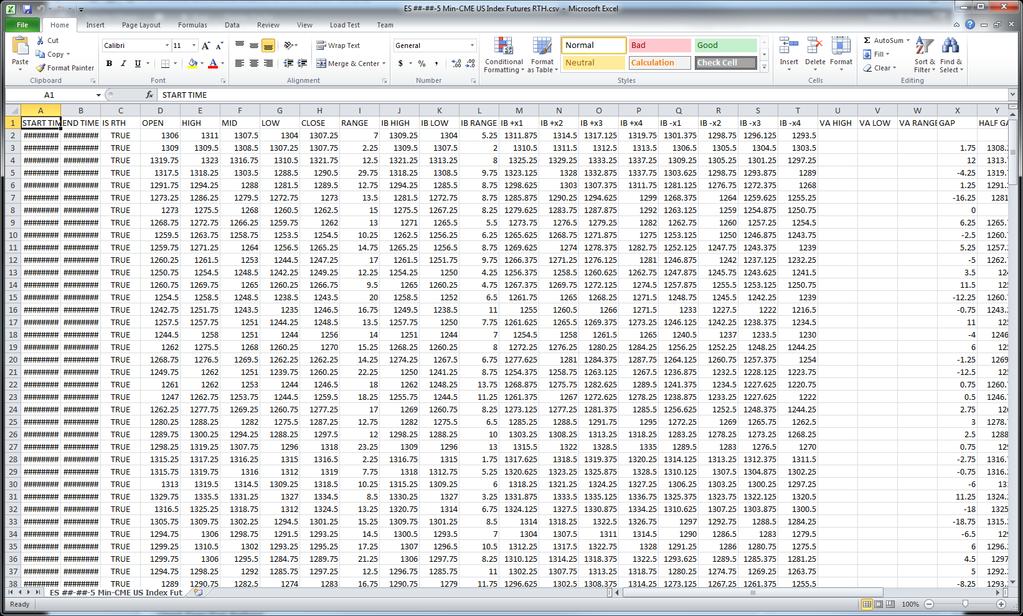Apply the Neutral cell style
1023x616 pixels.
tap(594, 63)
